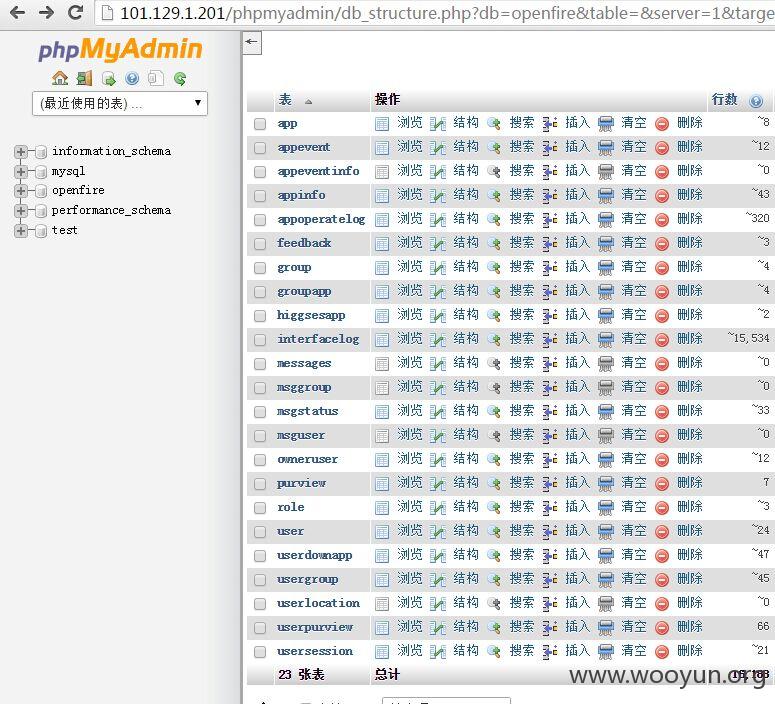Click the 行数 column header
Screen dimensions: 775x704
pyautogui.click(x=725, y=99)
